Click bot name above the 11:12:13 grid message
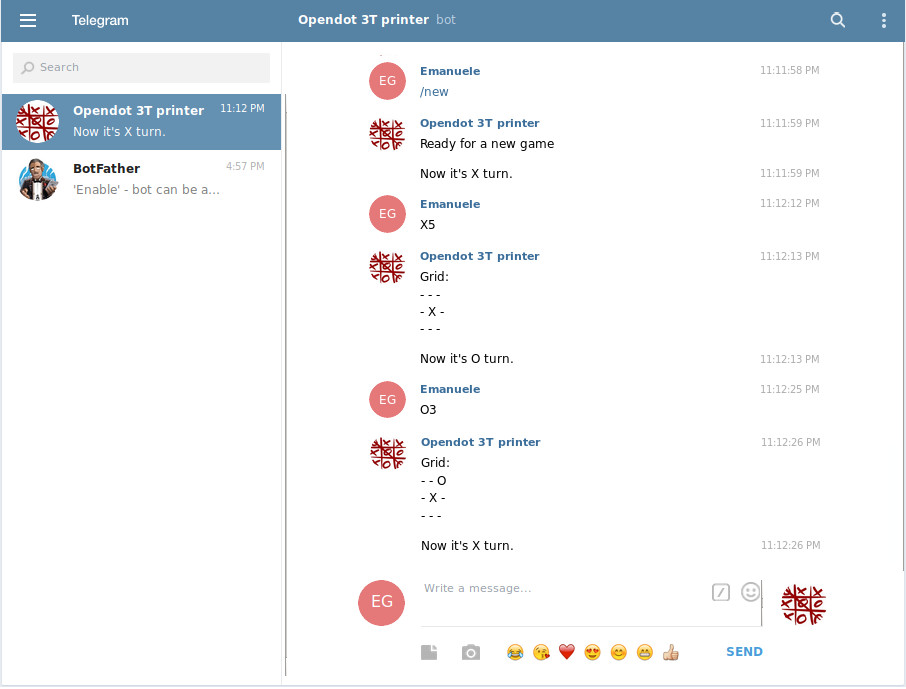The image size is (906, 689). pos(480,256)
